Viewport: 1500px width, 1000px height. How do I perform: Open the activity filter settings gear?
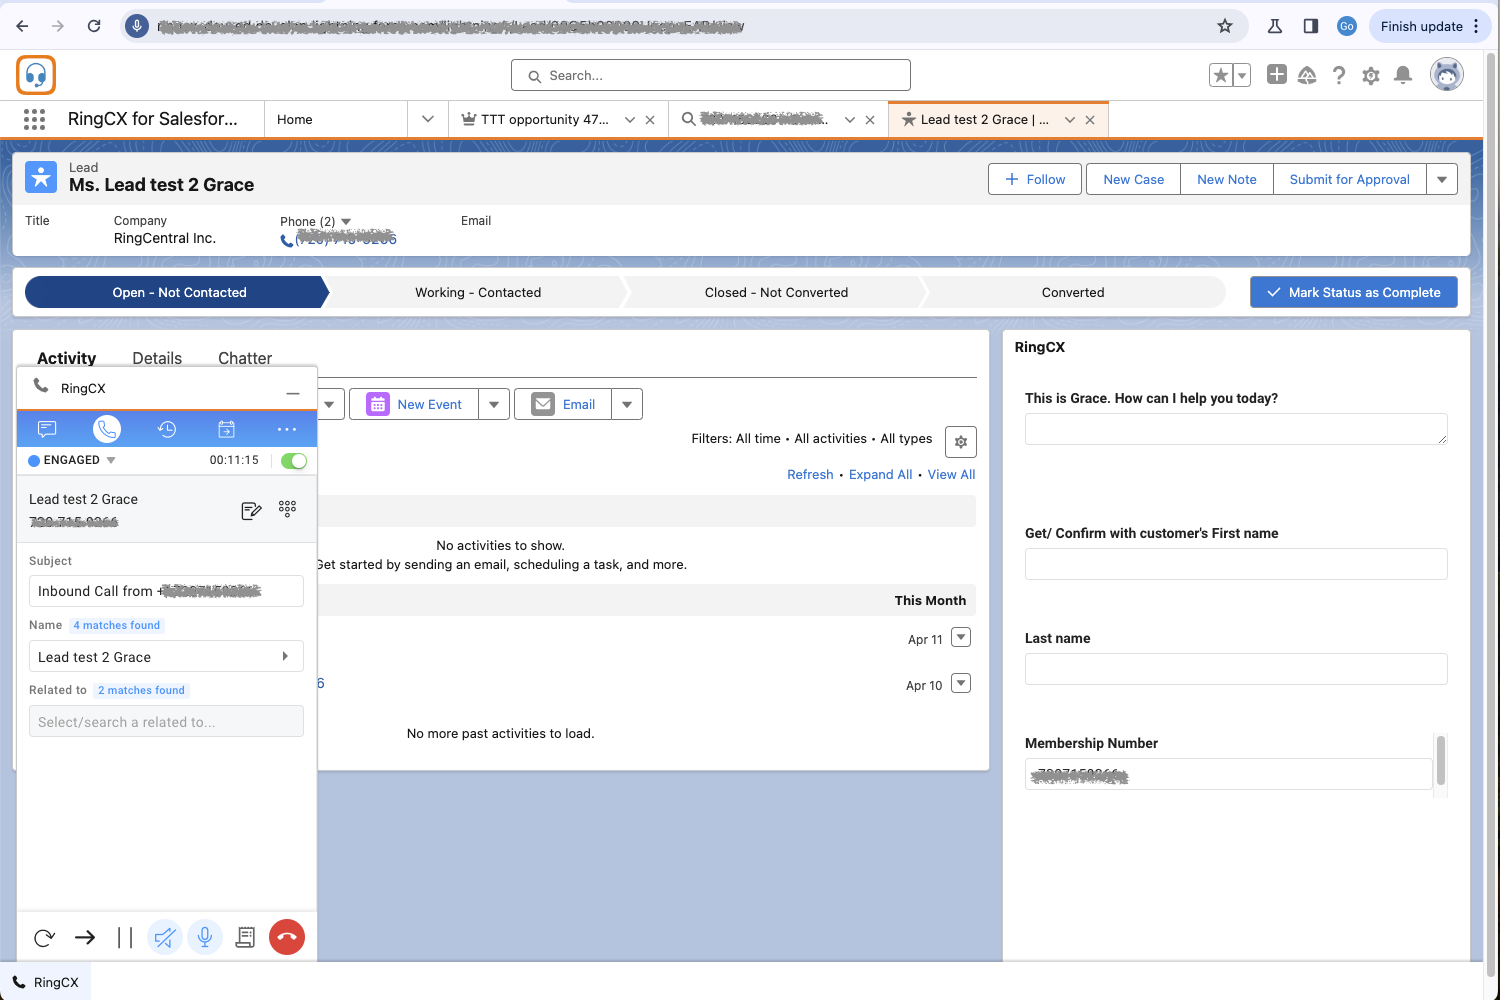(x=960, y=442)
